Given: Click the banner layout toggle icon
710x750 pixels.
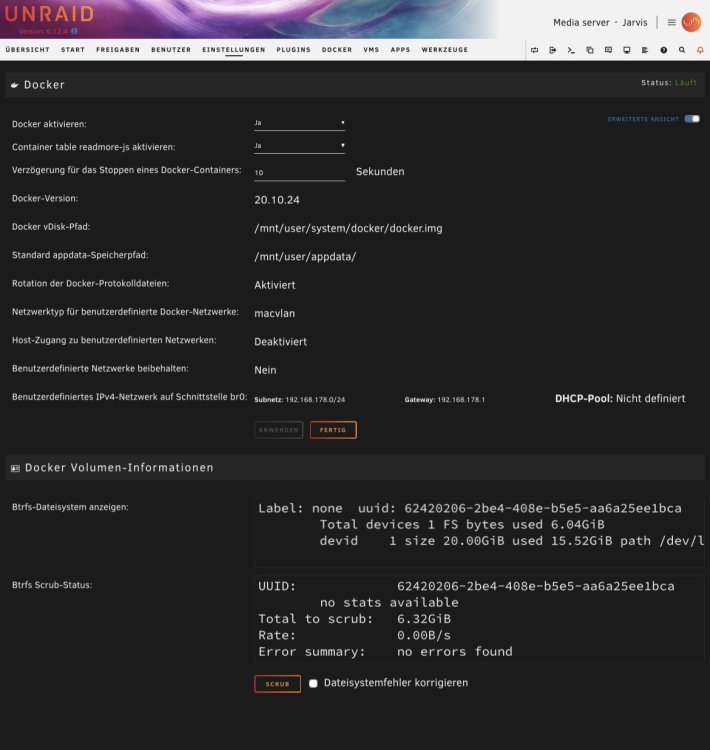Looking at the screenshot, I should (x=534, y=50).
